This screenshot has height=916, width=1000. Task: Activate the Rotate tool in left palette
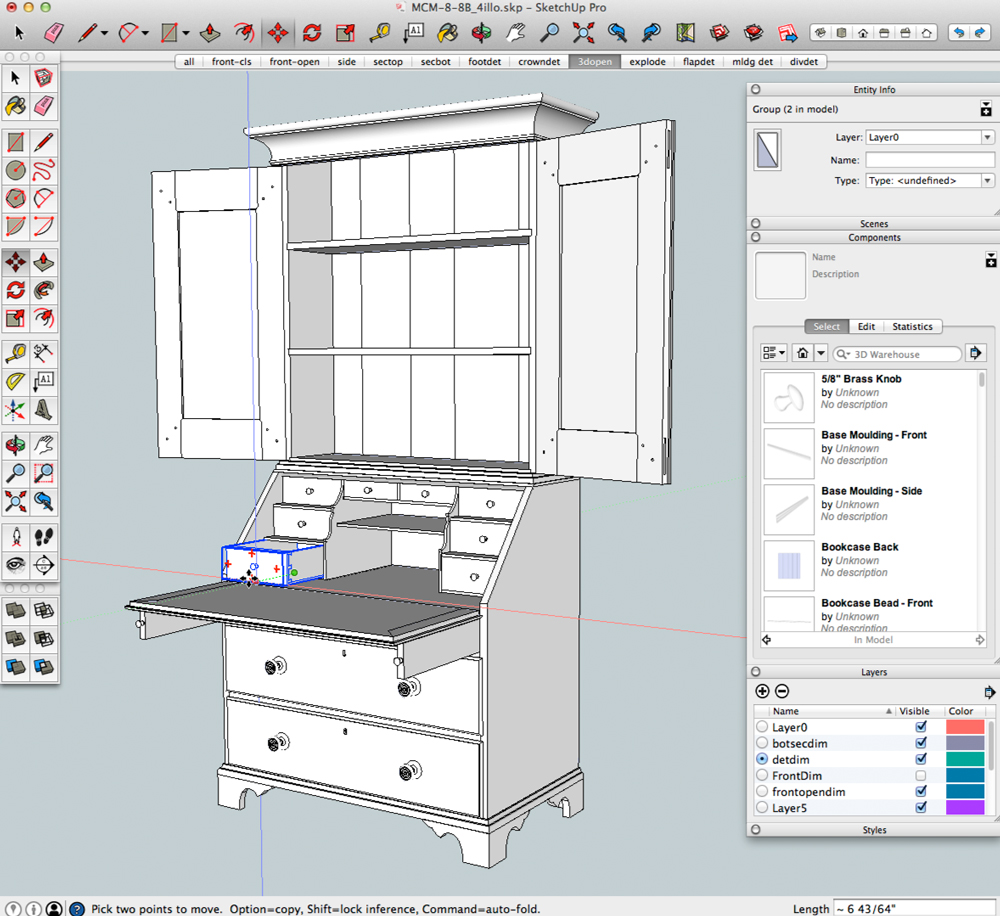16,290
